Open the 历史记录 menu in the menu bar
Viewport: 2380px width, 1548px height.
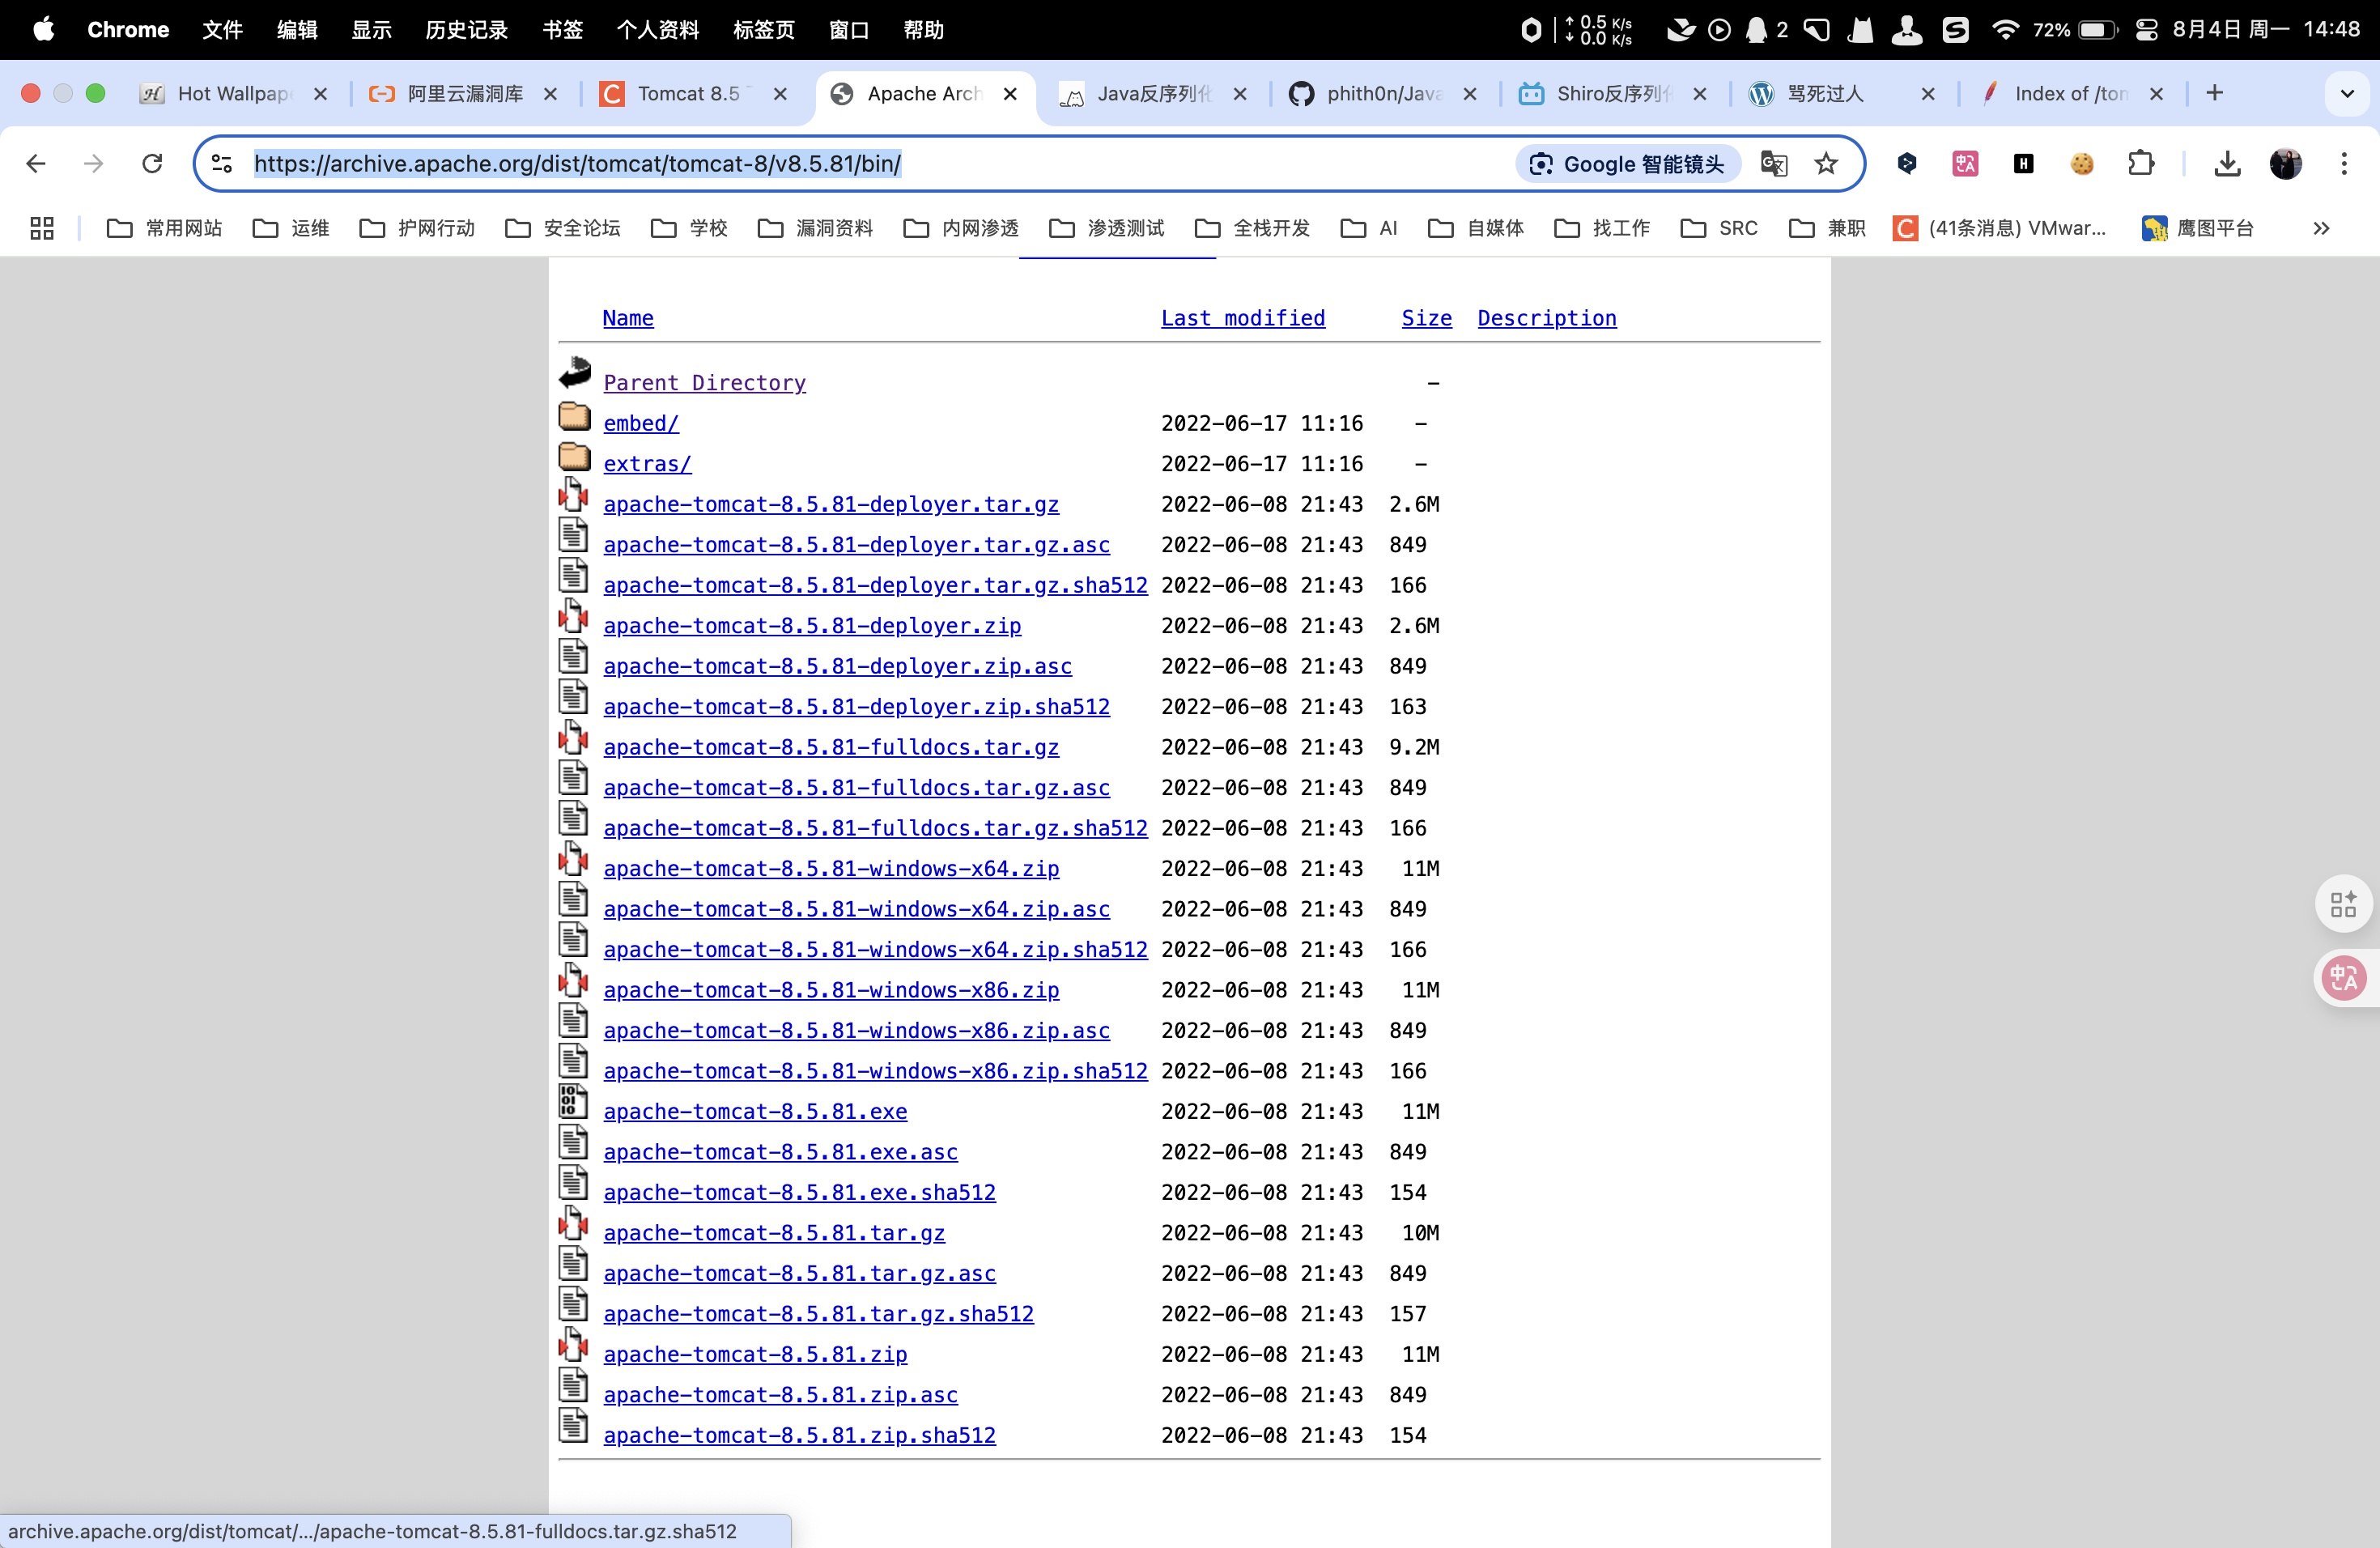tap(466, 30)
